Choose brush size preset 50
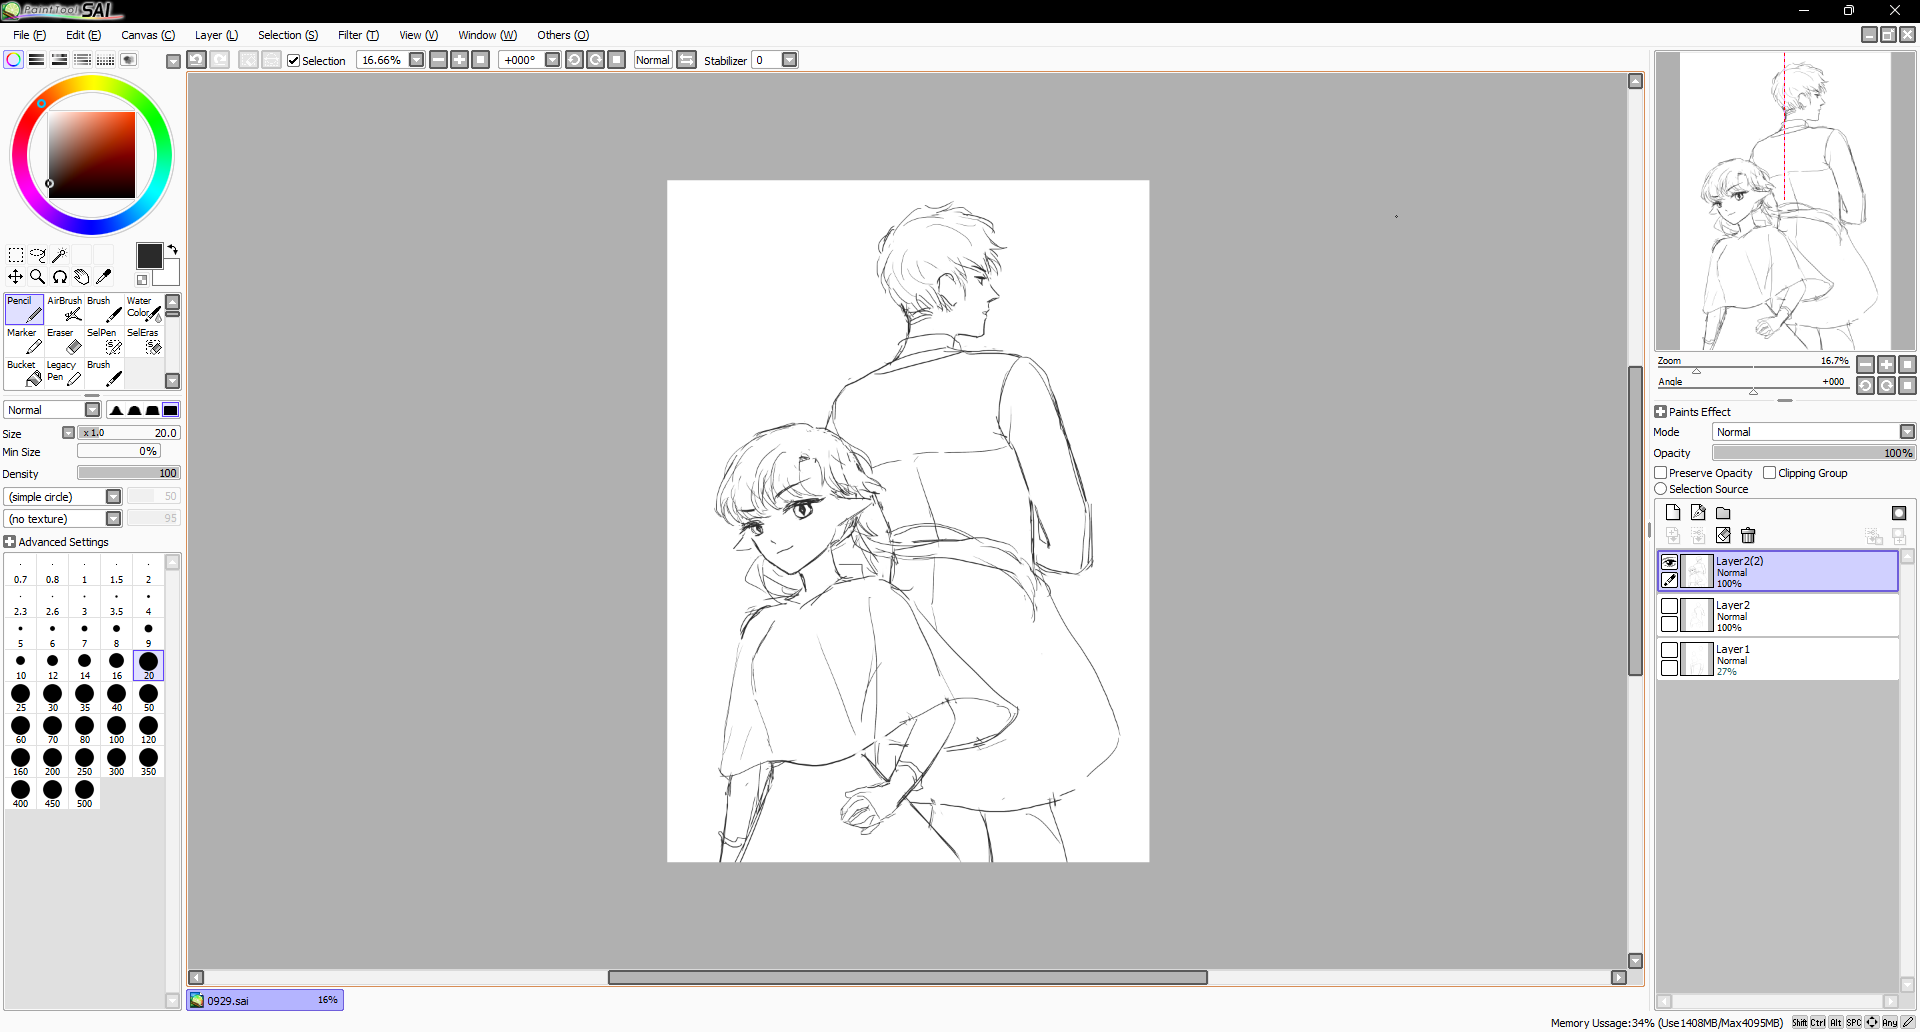 click(148, 697)
